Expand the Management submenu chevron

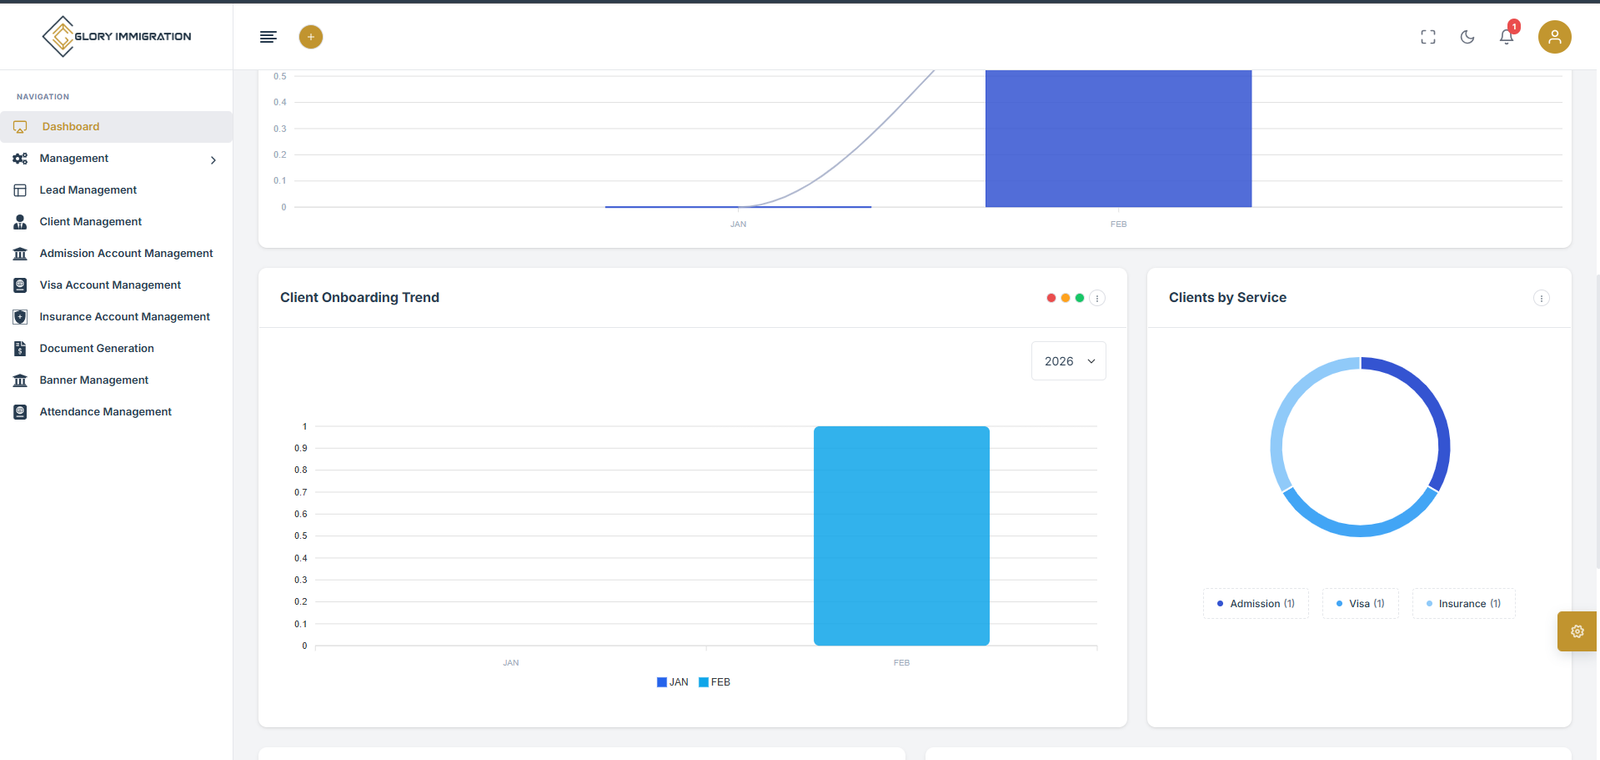pyautogui.click(x=213, y=160)
